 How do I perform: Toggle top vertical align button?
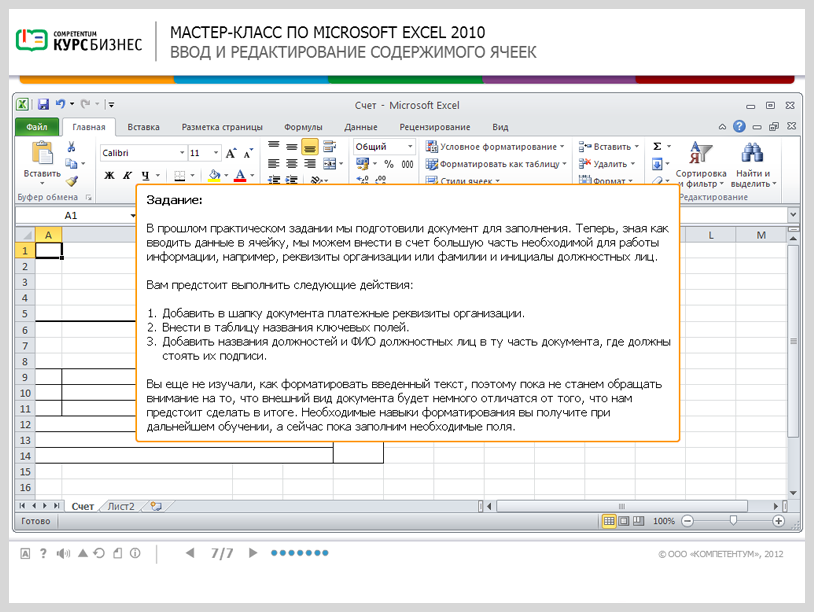pyautogui.click(x=274, y=146)
